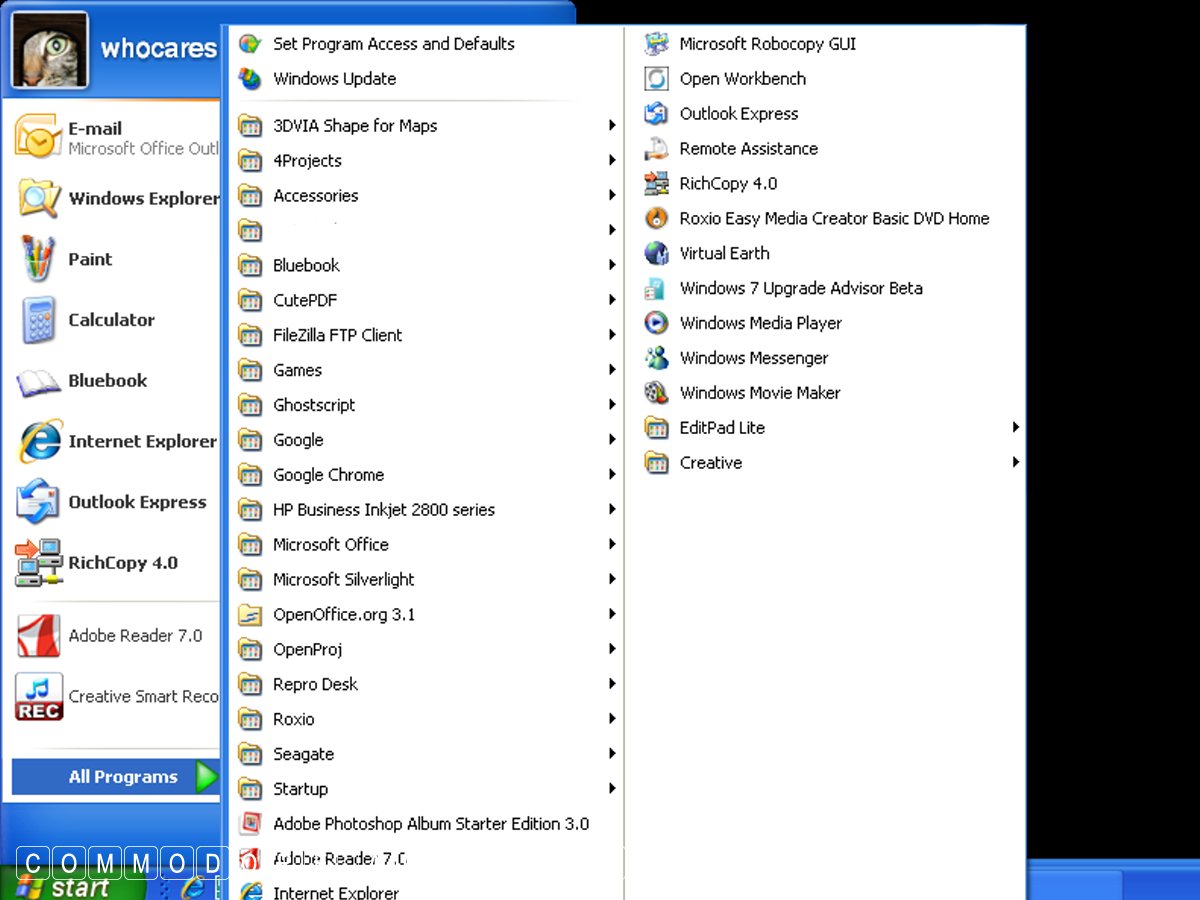Click the Windows Media Player icon
The image size is (1200, 900).
tap(656, 323)
